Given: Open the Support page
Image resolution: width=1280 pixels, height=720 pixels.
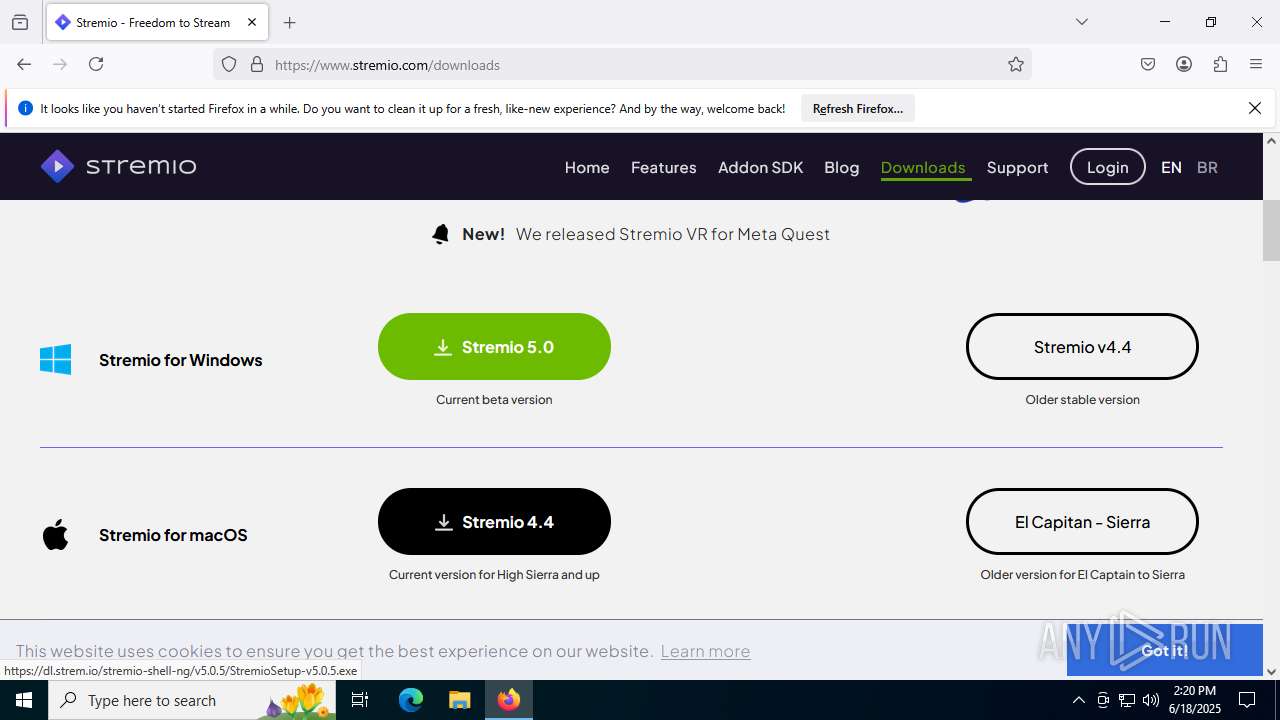Looking at the screenshot, I should click(x=1017, y=167).
